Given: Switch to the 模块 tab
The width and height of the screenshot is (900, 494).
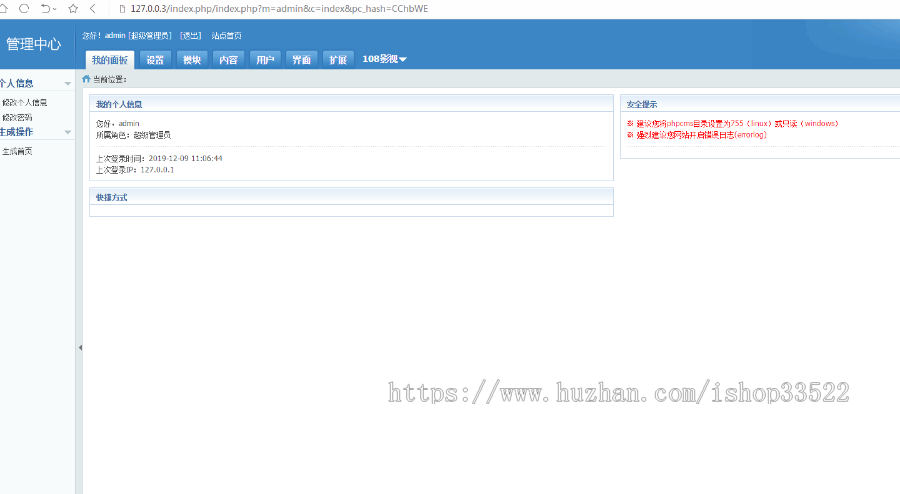Looking at the screenshot, I should point(192,60).
